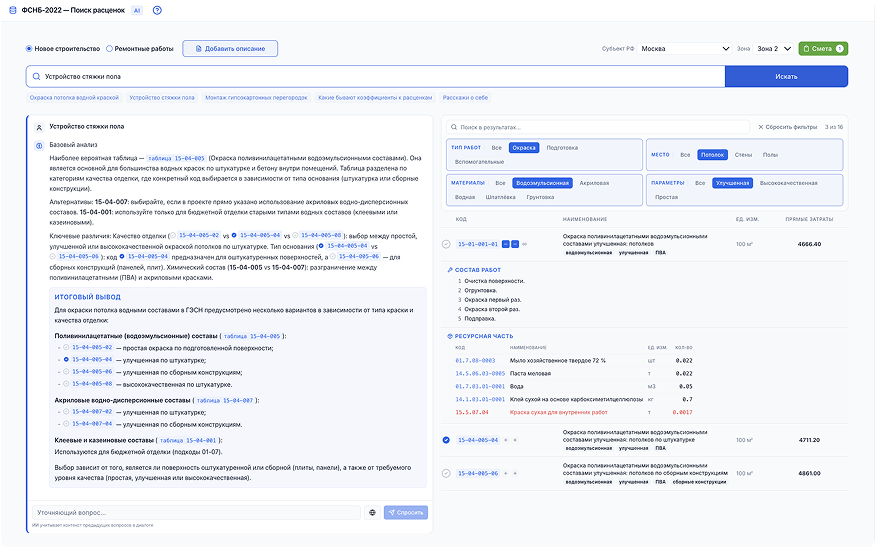Click the second plus icon in row 15-04-005-06
Screen dimensions: 875x547
pos(515,473)
